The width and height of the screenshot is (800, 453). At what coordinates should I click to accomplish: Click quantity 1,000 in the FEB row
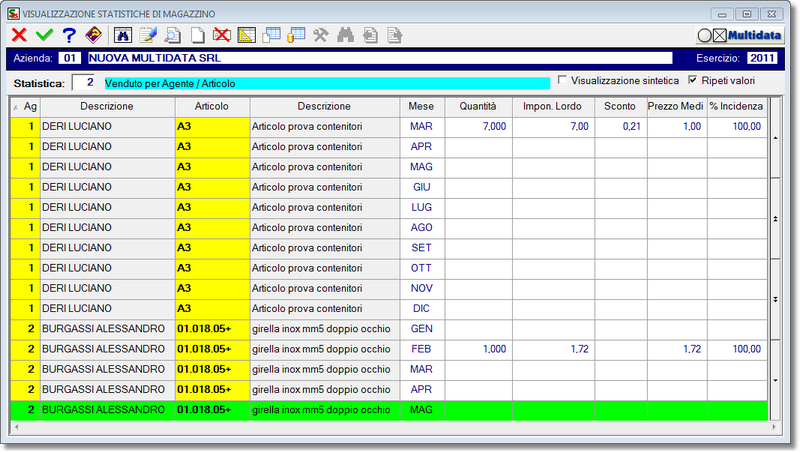494,349
